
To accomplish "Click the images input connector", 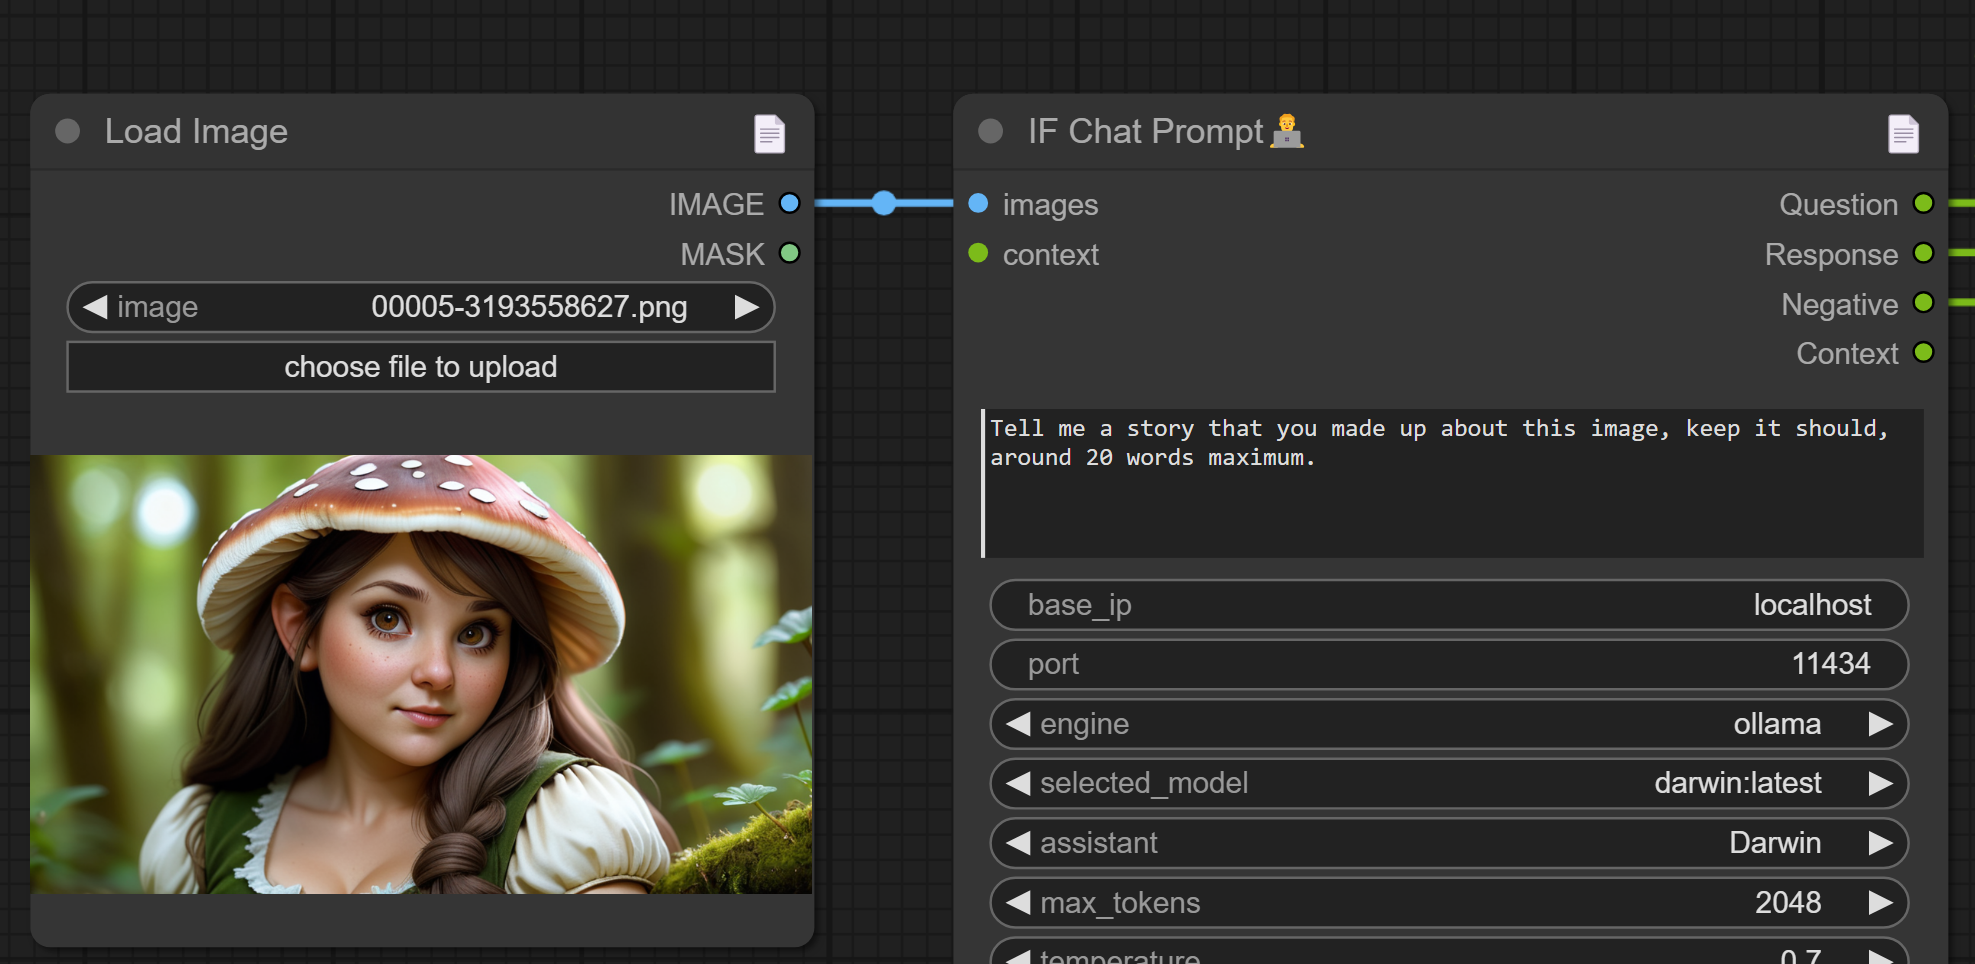I will (978, 204).
